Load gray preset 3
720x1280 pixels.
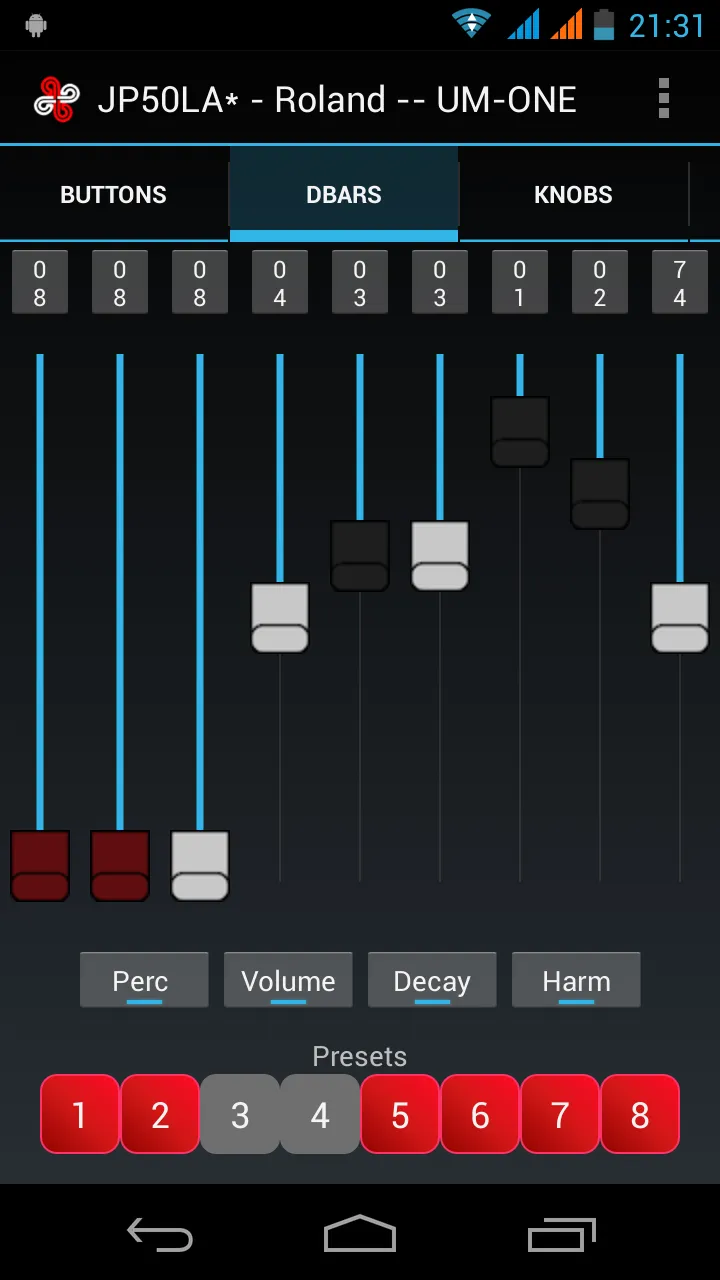[x=240, y=1114]
